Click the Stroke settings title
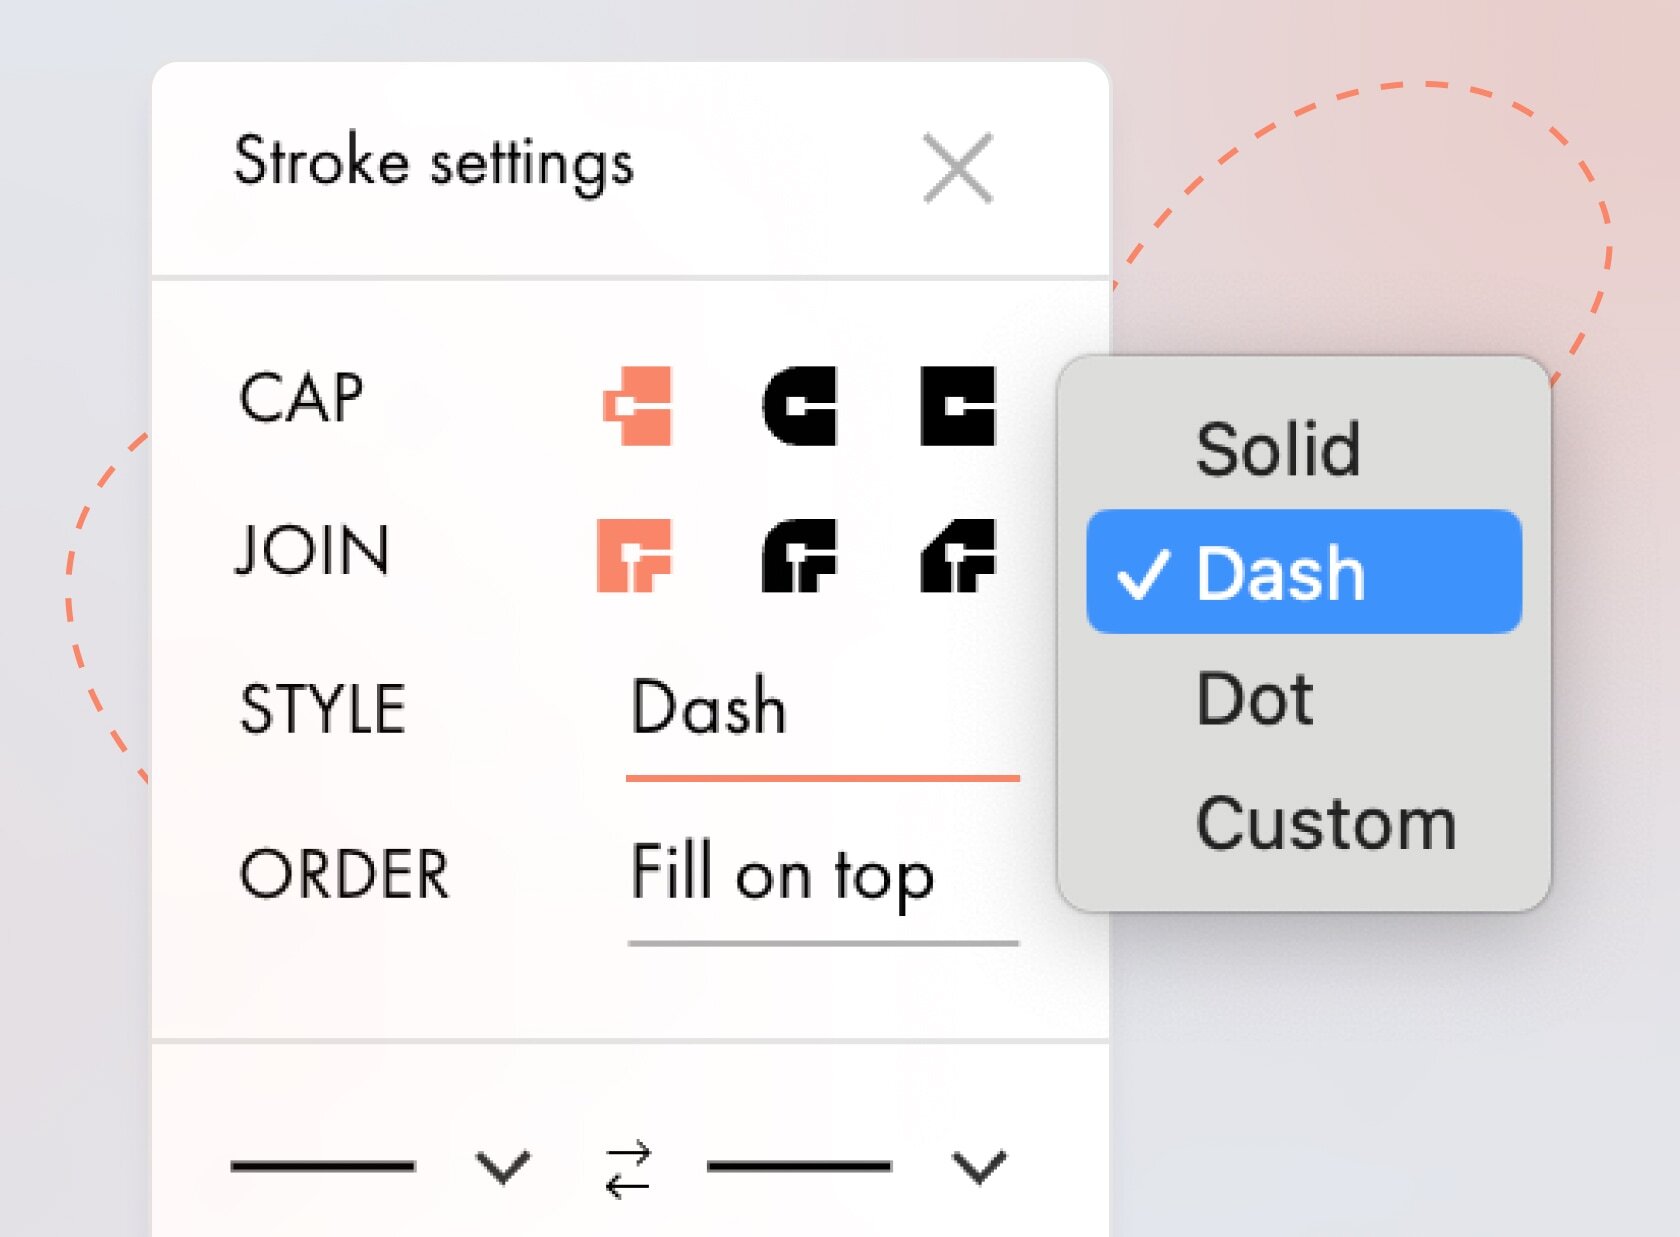Screen dimensions: 1680x1237 pyautogui.click(x=433, y=163)
